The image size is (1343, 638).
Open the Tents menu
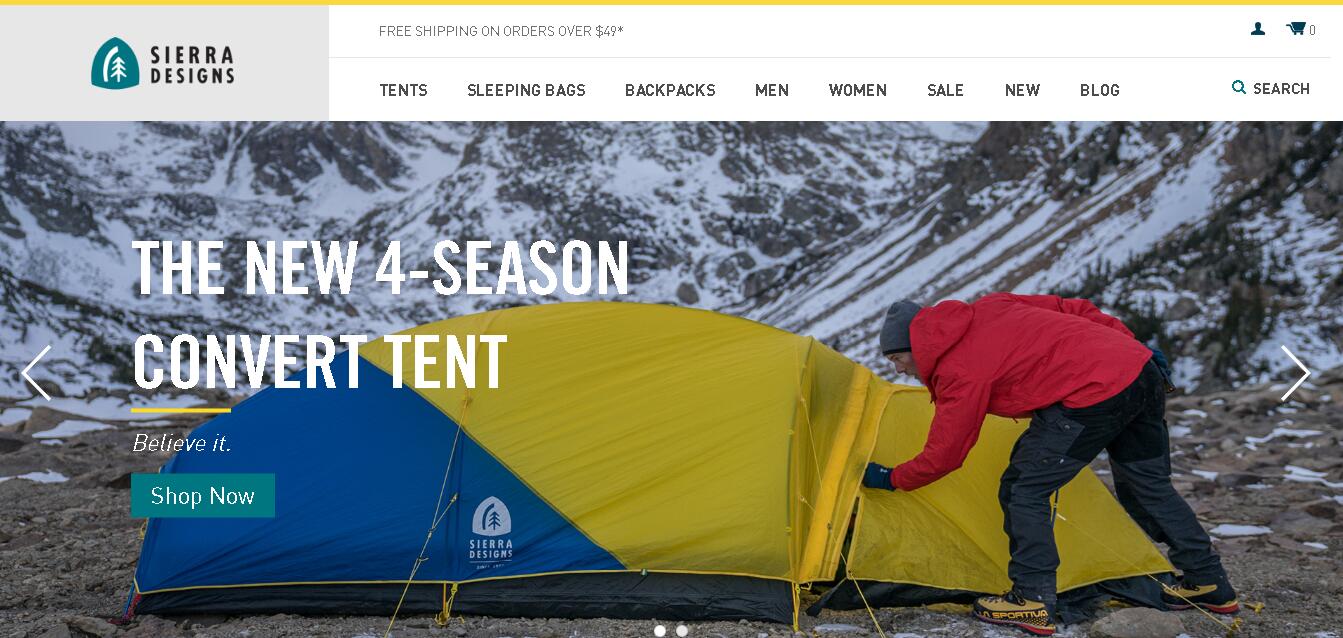403,90
